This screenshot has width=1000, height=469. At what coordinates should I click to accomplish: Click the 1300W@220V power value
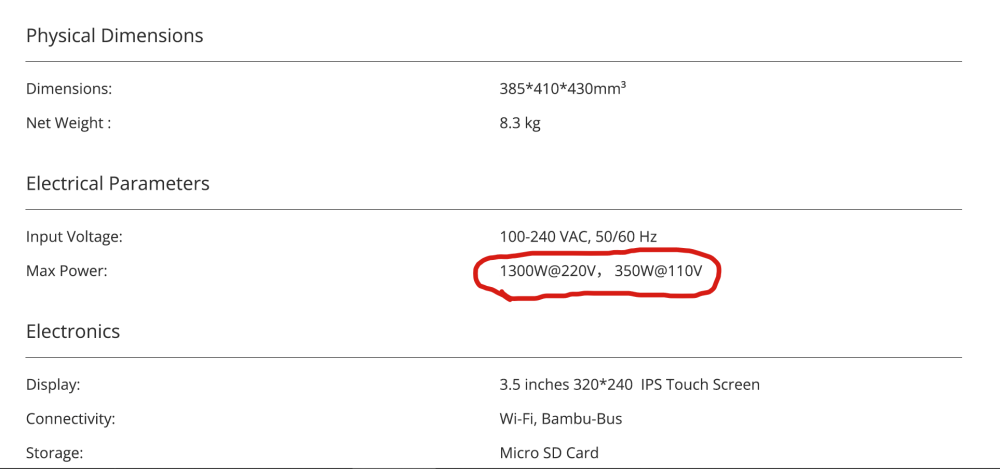[548, 271]
